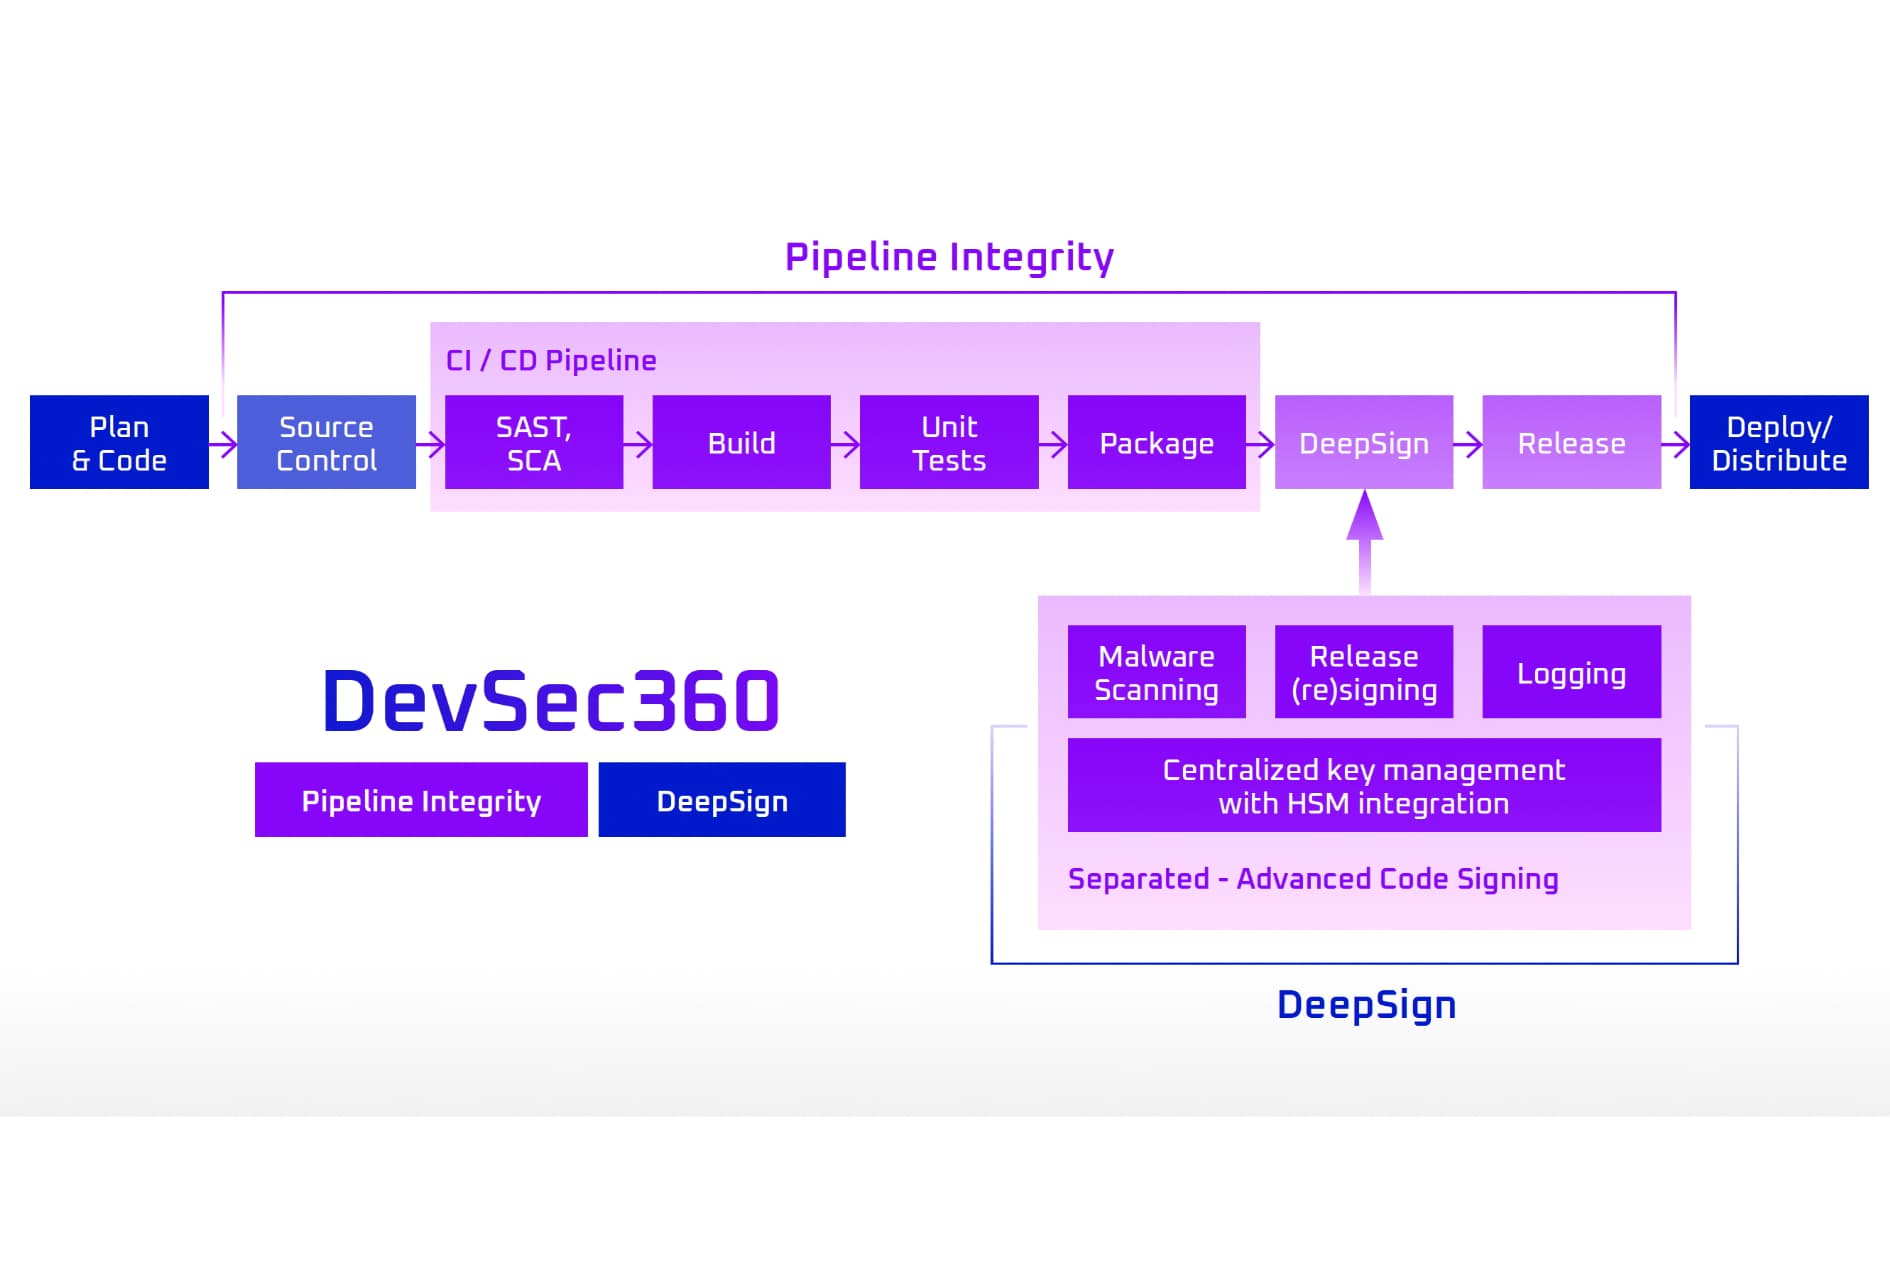Click the large upward arrow below DeepSign
This screenshot has width=1890, height=1261.
click(x=1364, y=540)
